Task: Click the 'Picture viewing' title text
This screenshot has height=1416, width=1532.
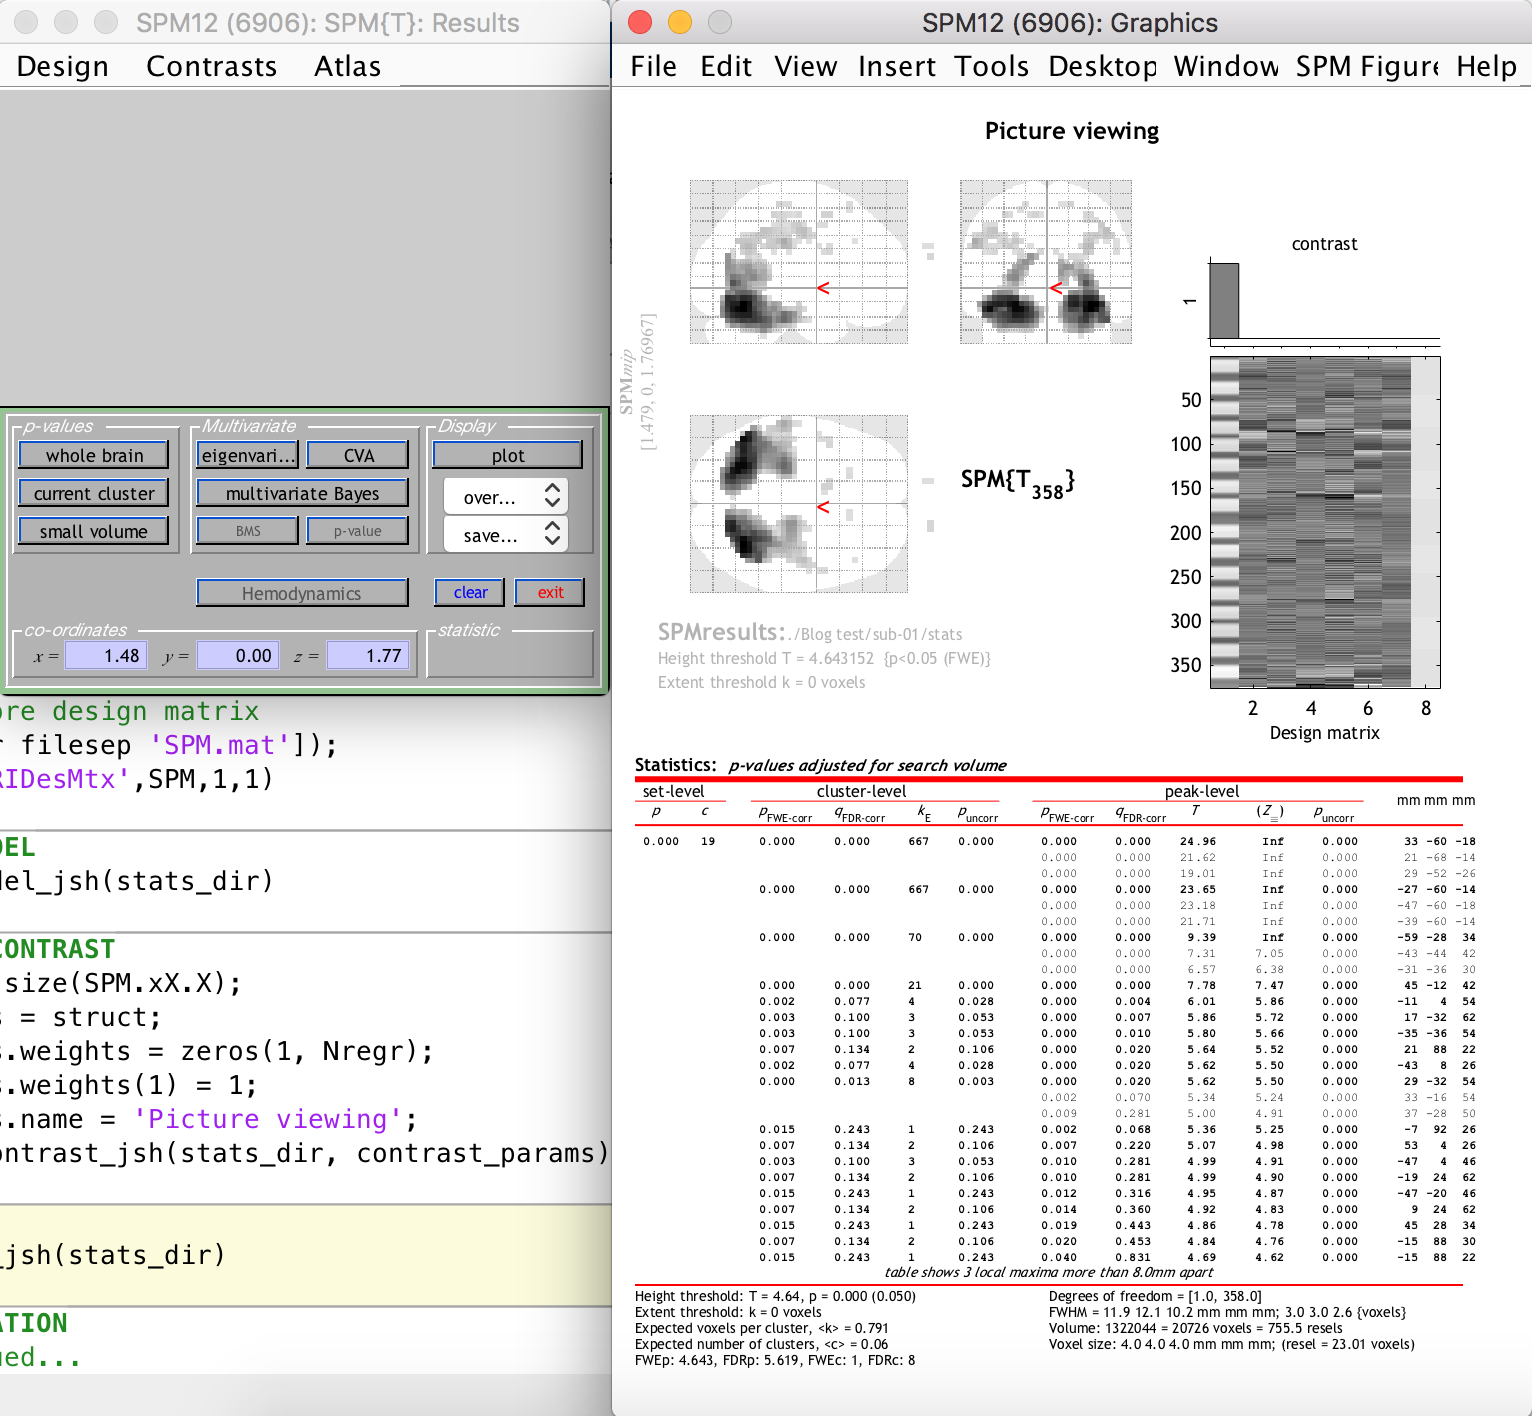Action: 1072,131
